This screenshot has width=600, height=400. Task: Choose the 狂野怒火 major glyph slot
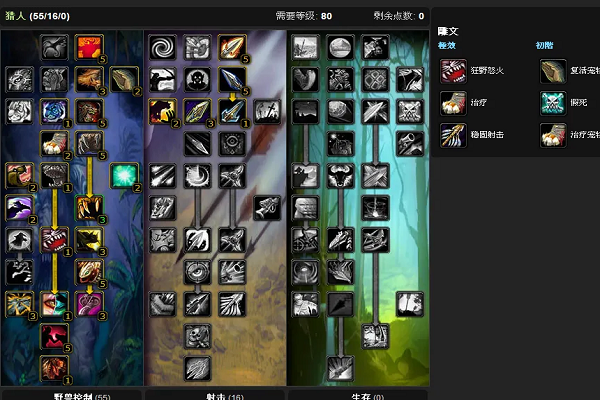coord(453,71)
